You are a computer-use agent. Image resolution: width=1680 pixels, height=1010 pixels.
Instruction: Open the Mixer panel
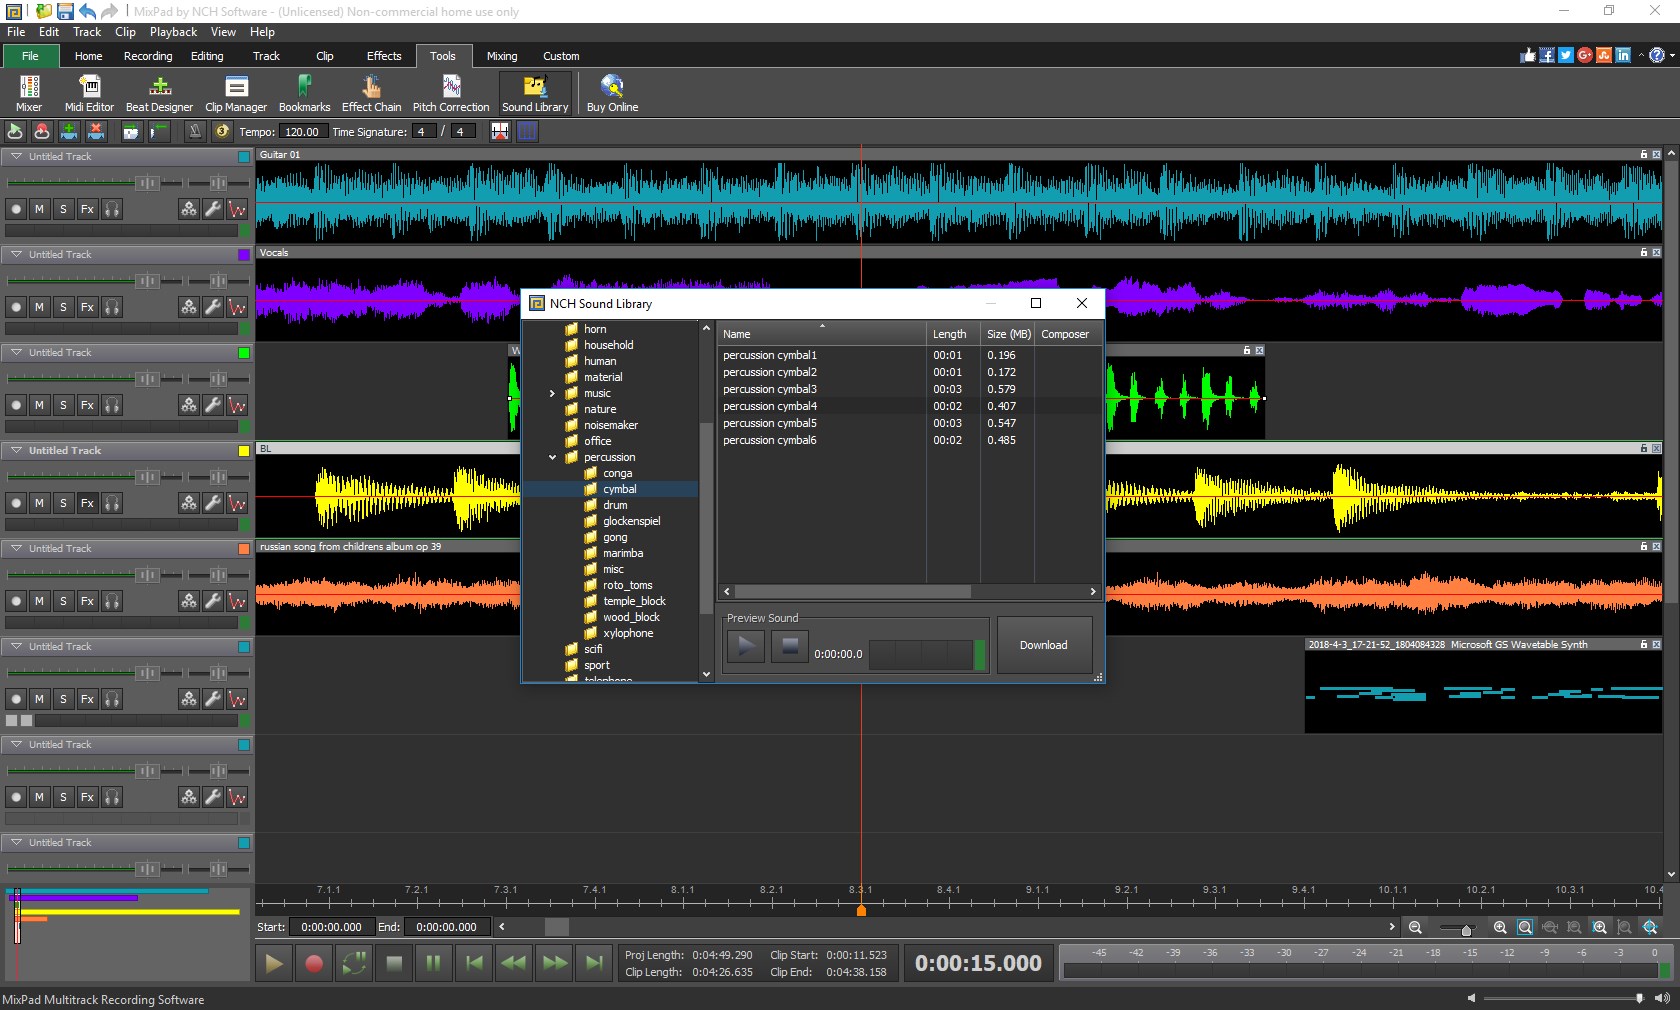[28, 93]
